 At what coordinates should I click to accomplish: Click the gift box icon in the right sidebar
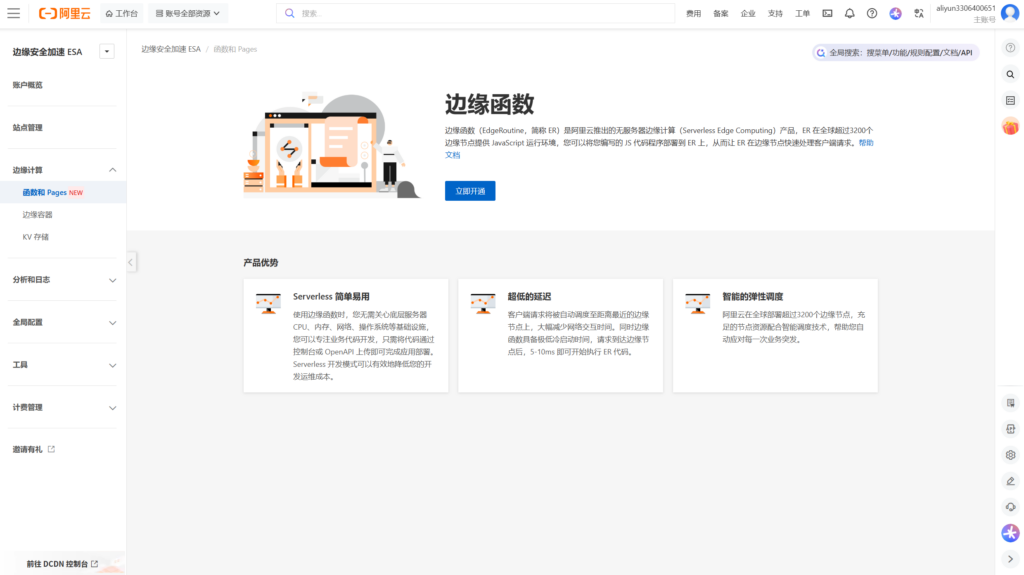[x=1010, y=126]
